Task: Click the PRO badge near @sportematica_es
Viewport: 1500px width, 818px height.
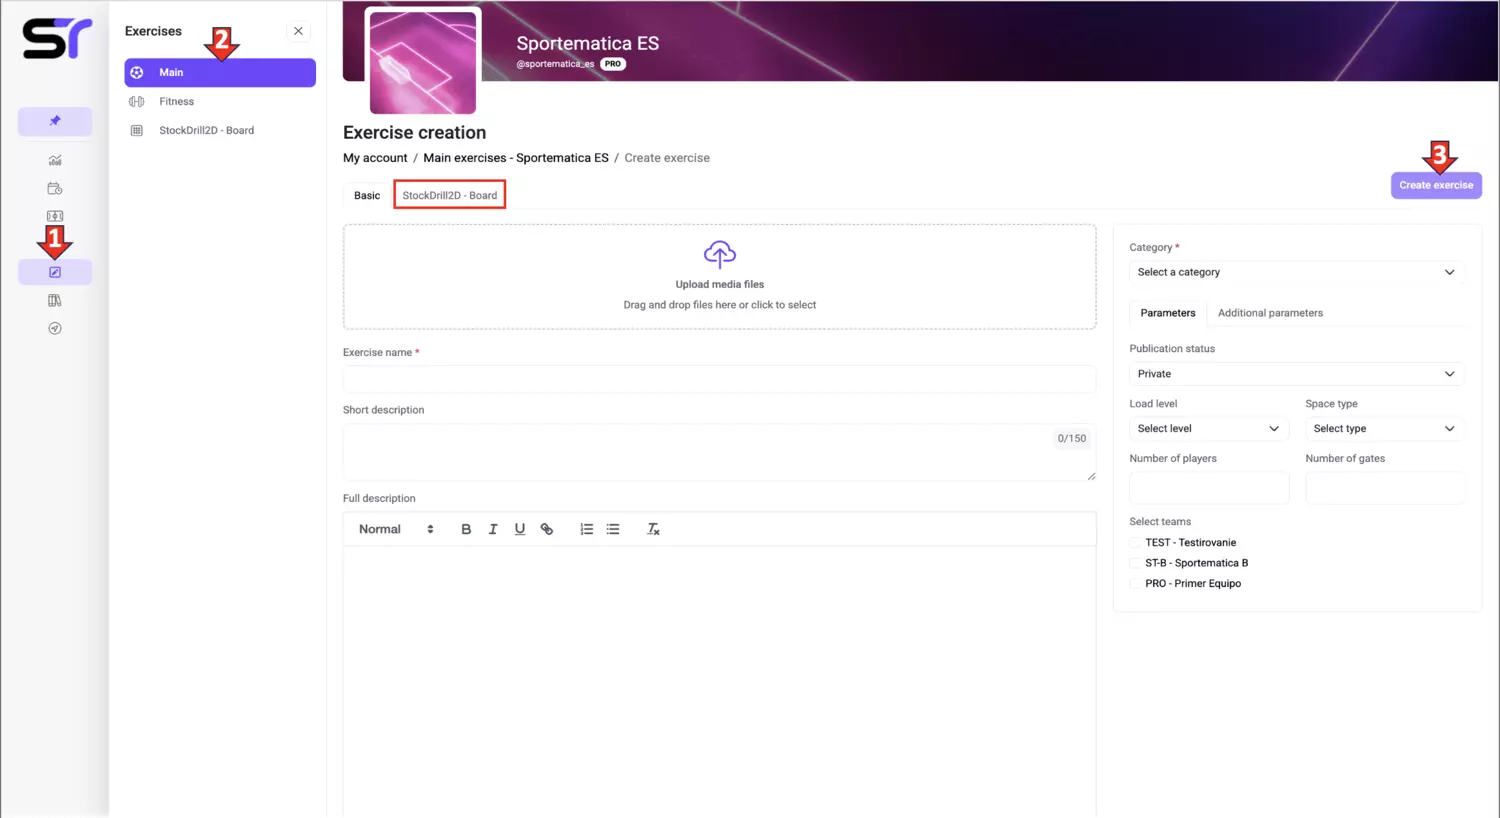Action: [613, 64]
